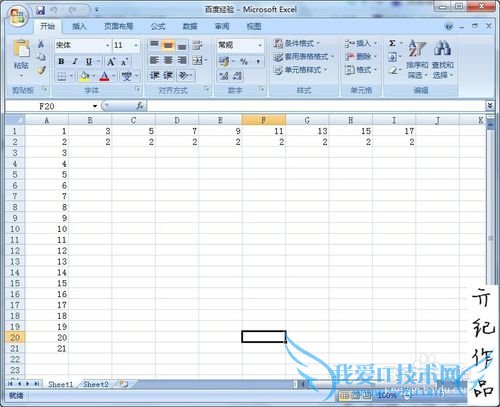
Task: Open 条件格式 conditional formatting menu
Action: click(x=296, y=43)
